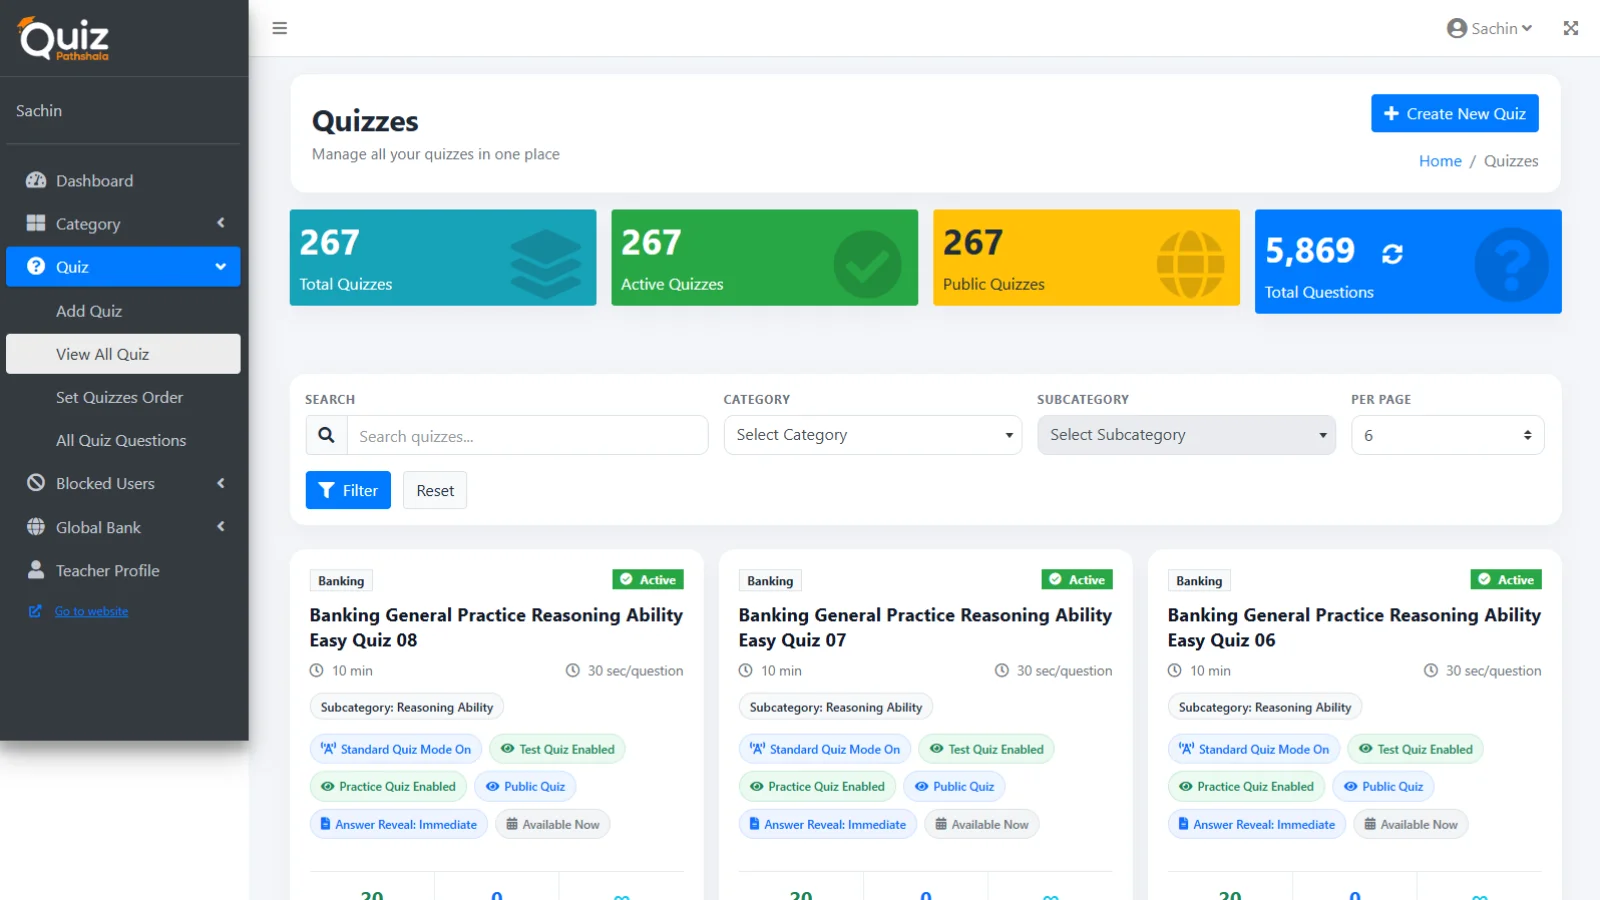This screenshot has height=900, width=1600.
Task: Toggle Test Quiz Enabled on Quiz 07
Action: [987, 749]
